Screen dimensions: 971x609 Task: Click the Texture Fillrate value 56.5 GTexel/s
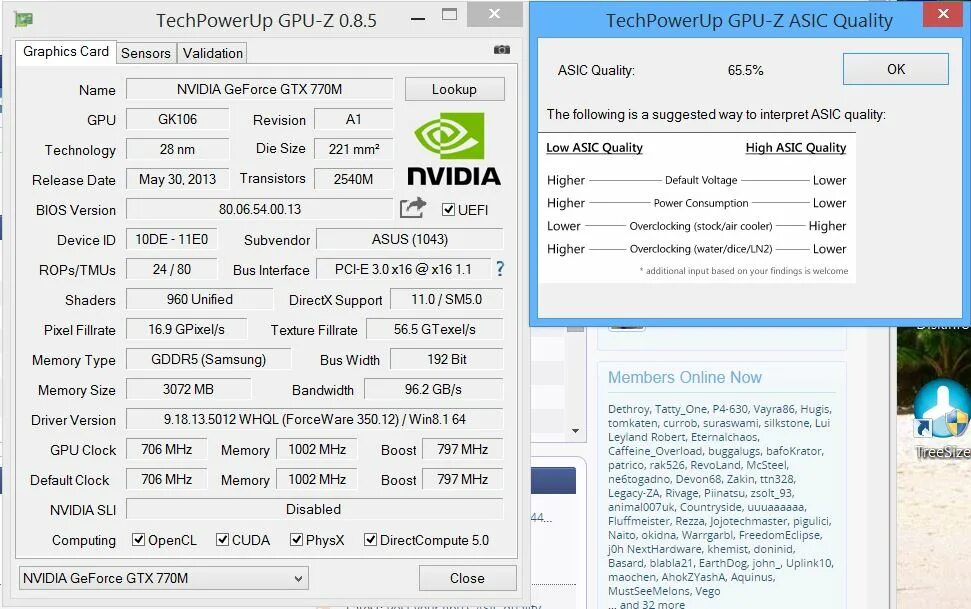tap(435, 329)
